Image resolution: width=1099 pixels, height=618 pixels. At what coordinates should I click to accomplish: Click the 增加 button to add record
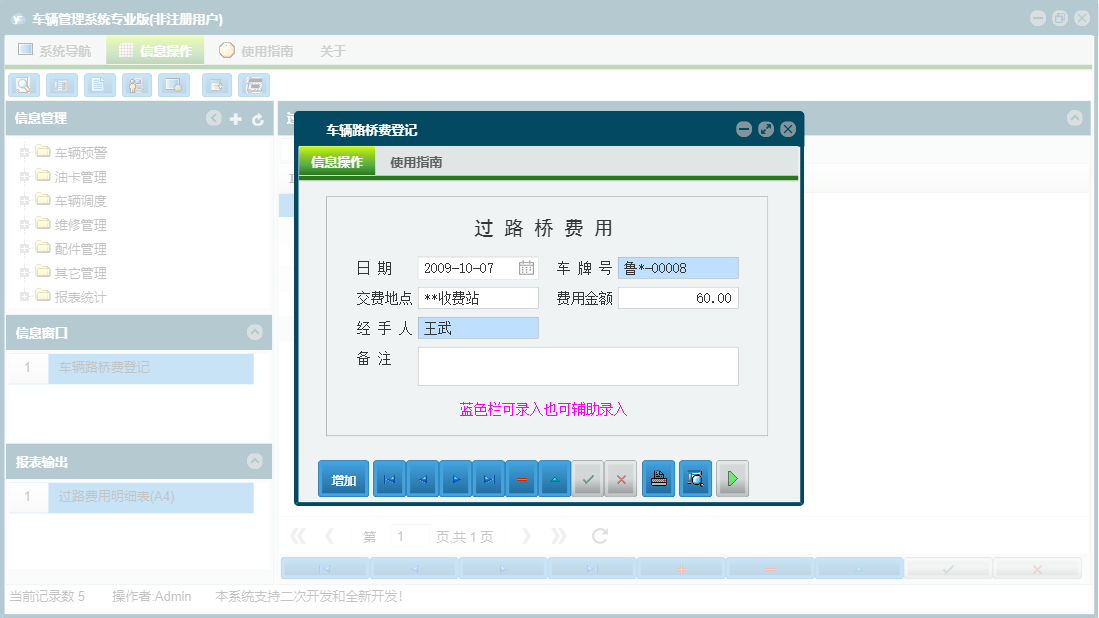[x=343, y=478]
